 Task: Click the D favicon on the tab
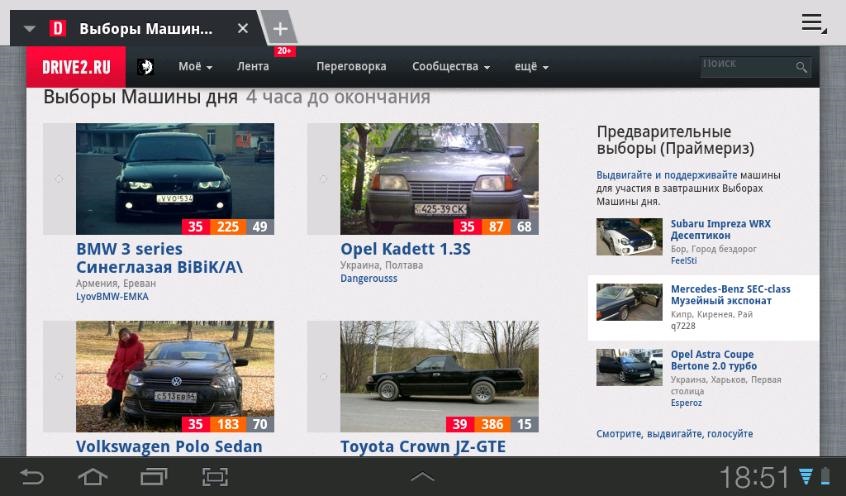click(58, 28)
